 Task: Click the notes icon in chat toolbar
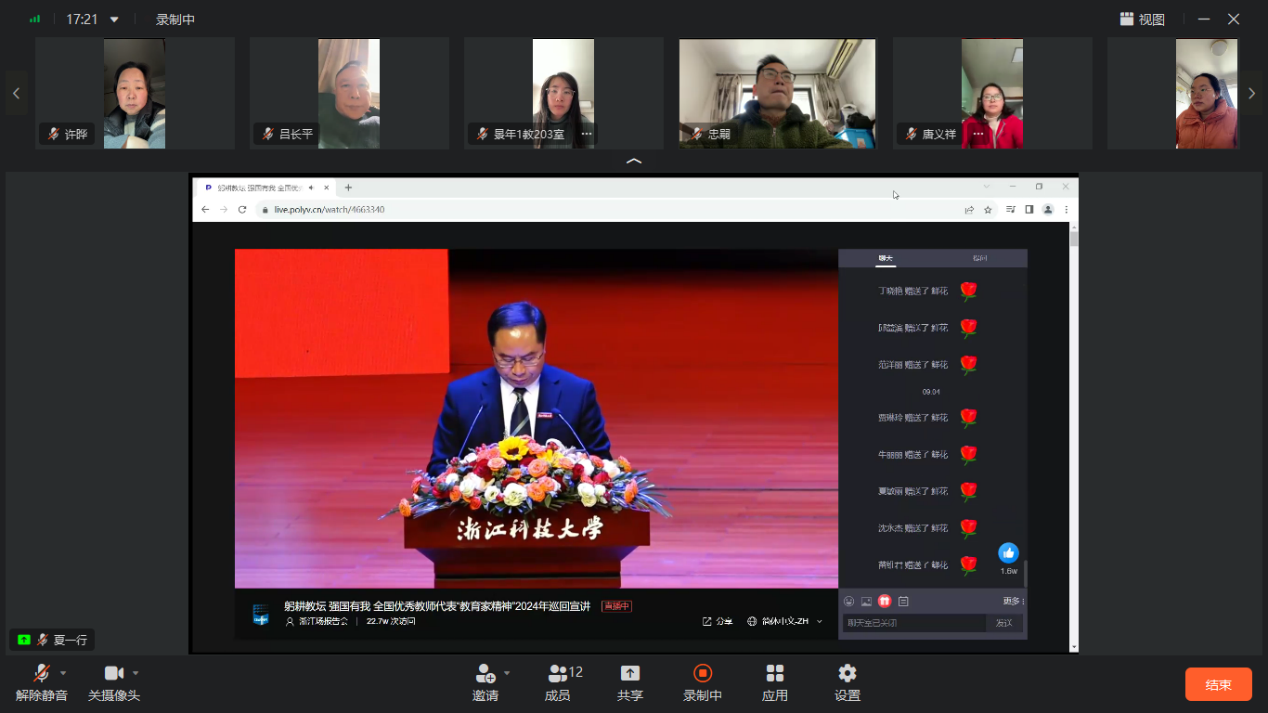click(903, 601)
